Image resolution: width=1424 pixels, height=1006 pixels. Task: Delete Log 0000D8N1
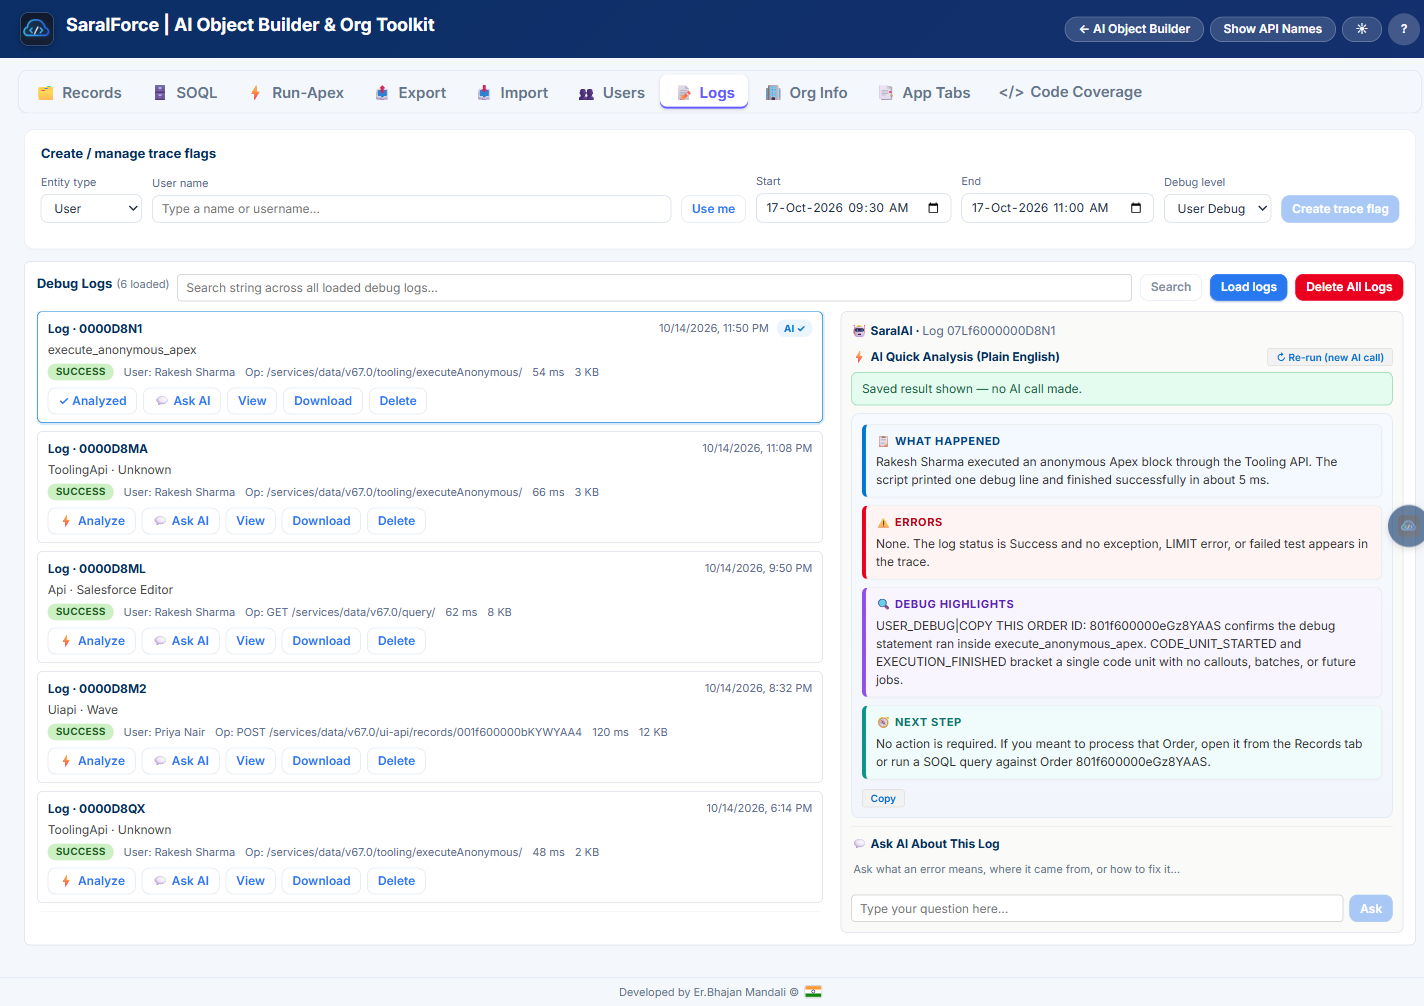click(398, 401)
